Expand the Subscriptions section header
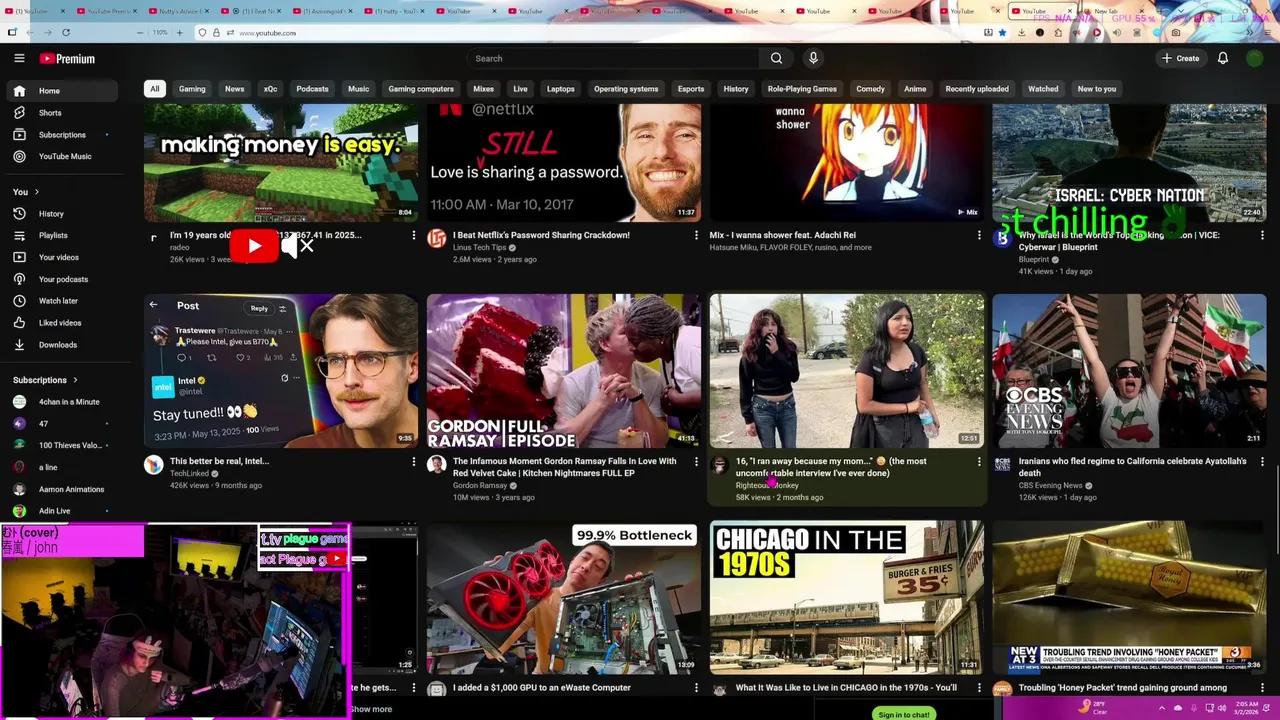The height and width of the screenshot is (720, 1280). click(x=45, y=380)
